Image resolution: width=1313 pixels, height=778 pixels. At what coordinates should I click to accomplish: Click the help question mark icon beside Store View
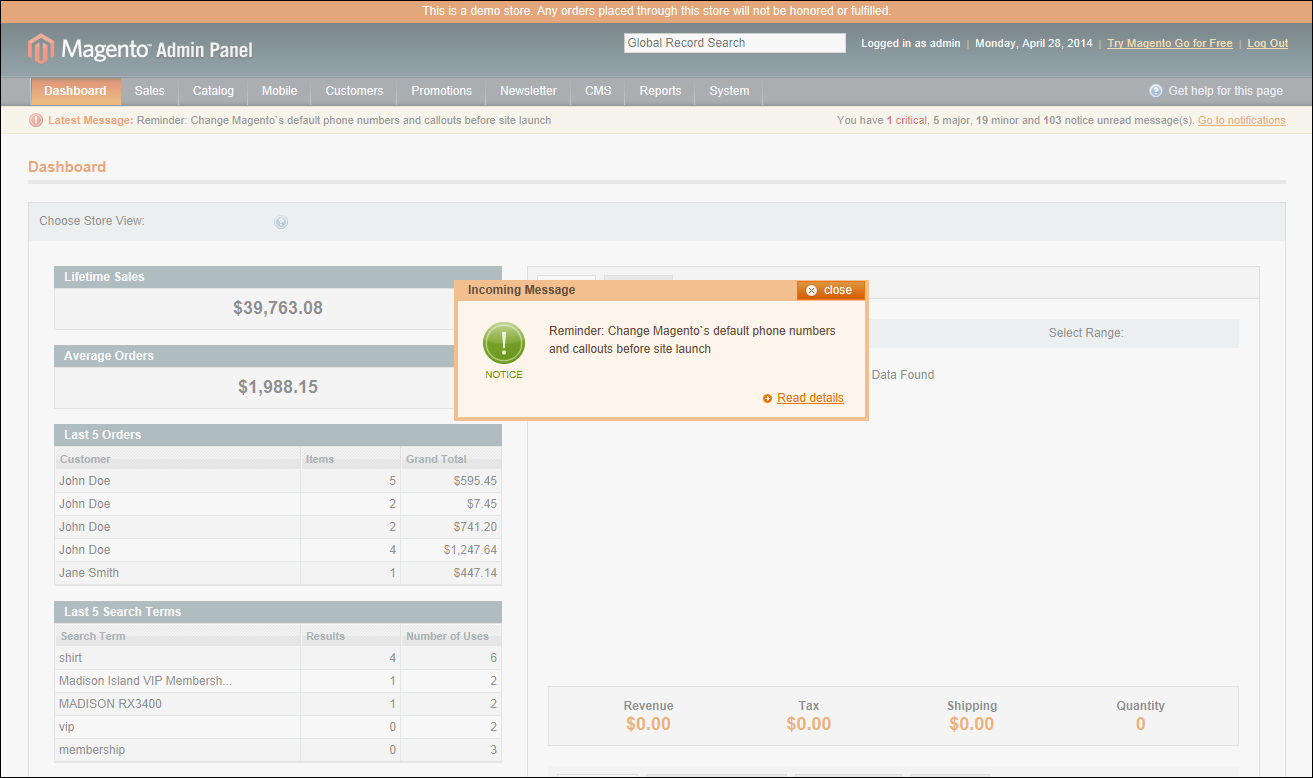point(281,222)
